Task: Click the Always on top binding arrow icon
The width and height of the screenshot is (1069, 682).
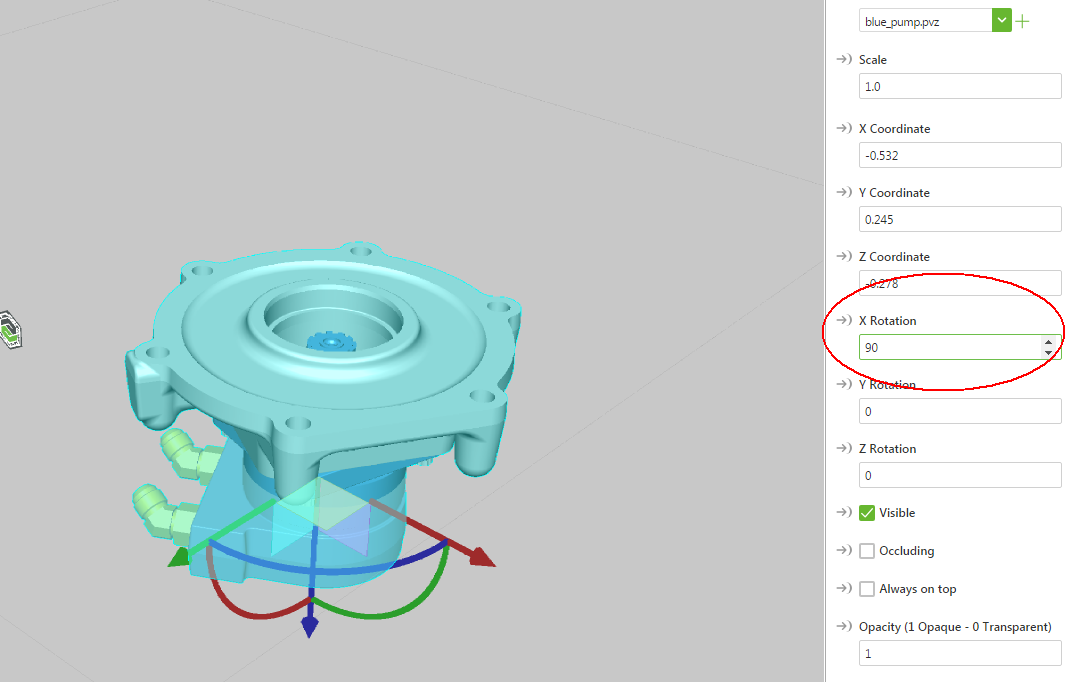Action: [844, 589]
